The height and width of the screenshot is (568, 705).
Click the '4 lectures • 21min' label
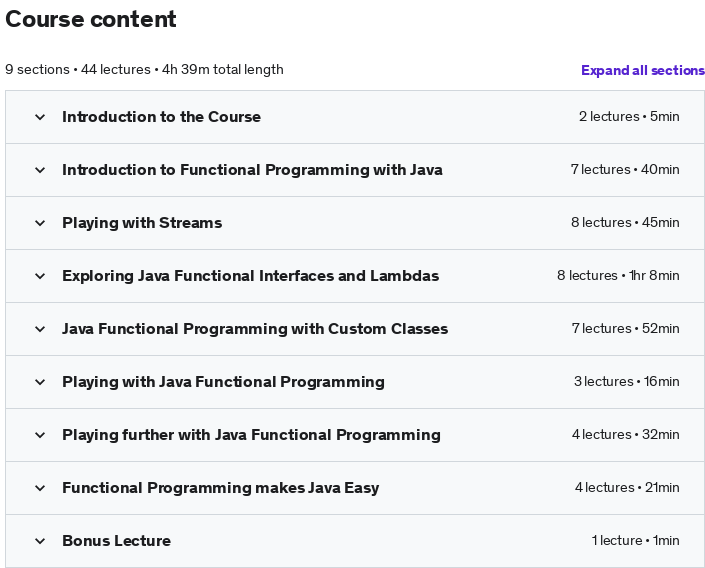627,488
